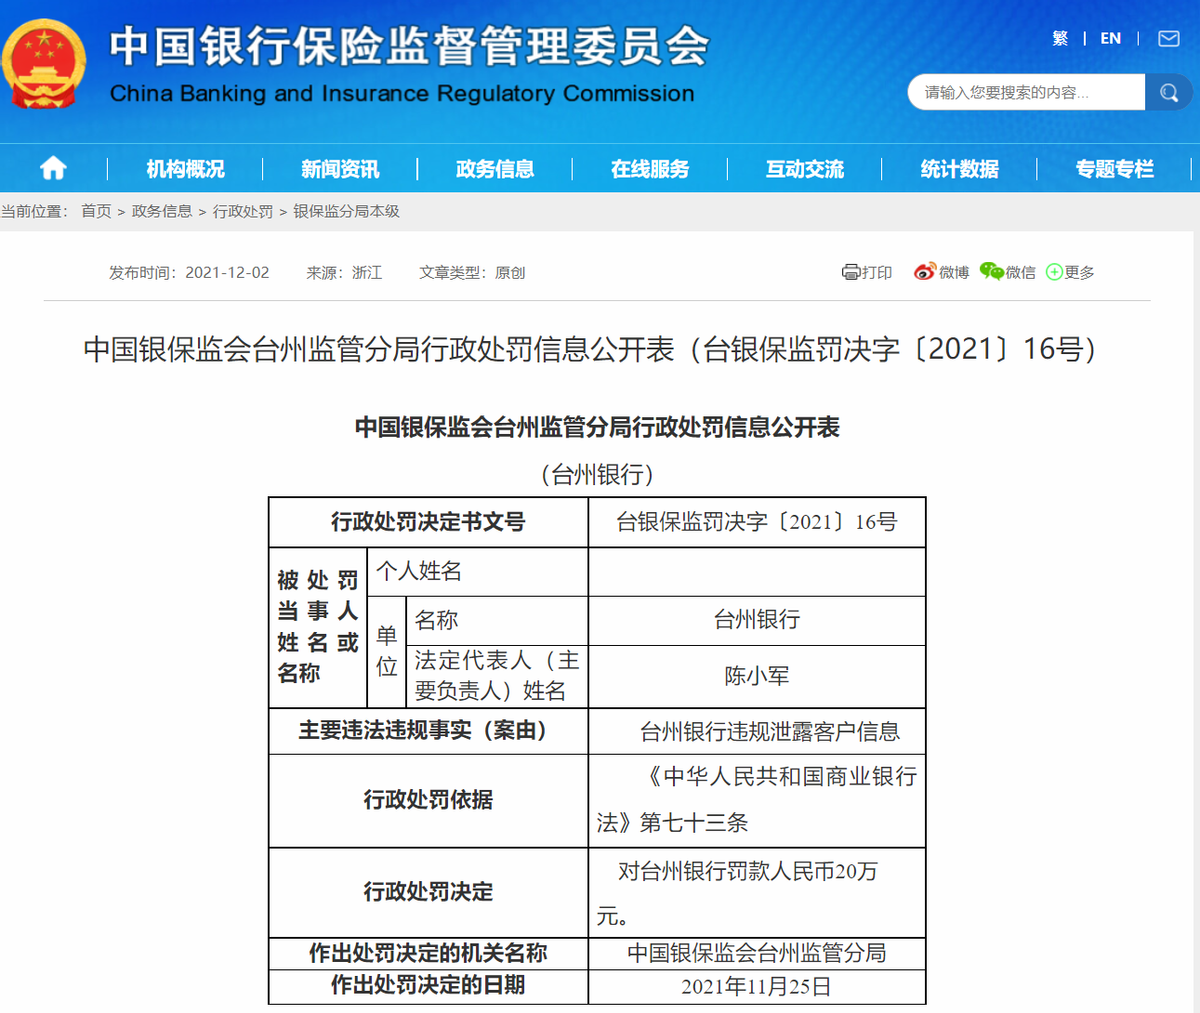Open the 专题专栏 menu
This screenshot has width=1200, height=1013.
point(1115,169)
